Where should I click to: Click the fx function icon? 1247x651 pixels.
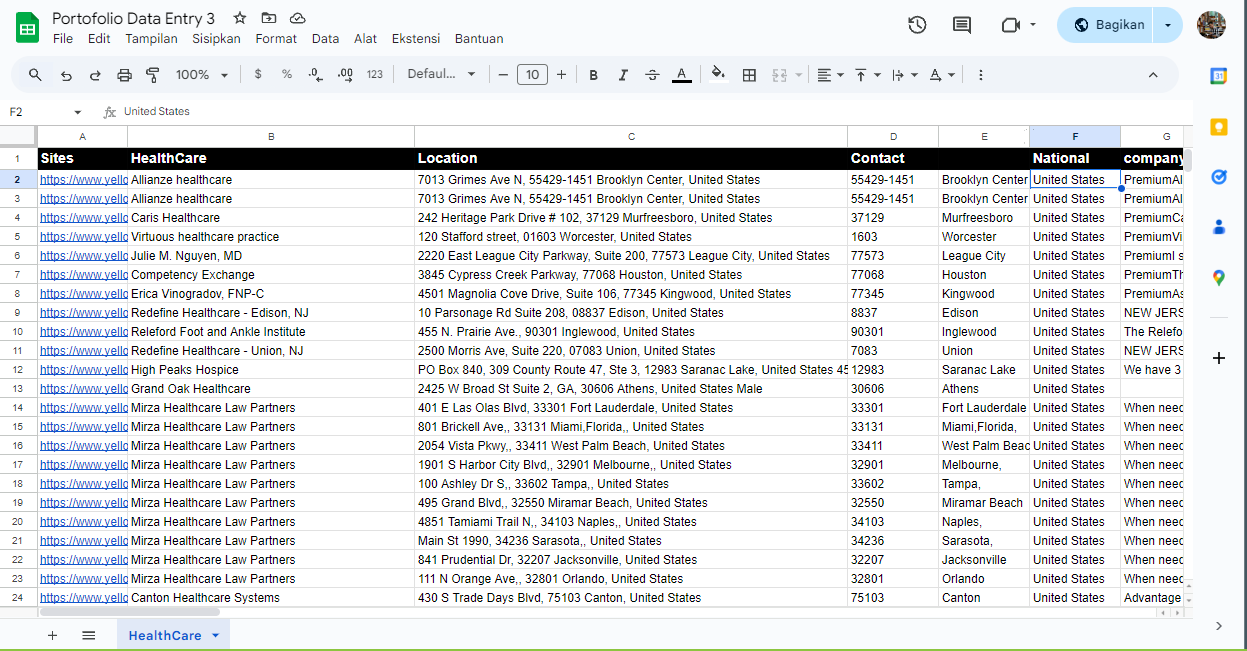point(110,112)
